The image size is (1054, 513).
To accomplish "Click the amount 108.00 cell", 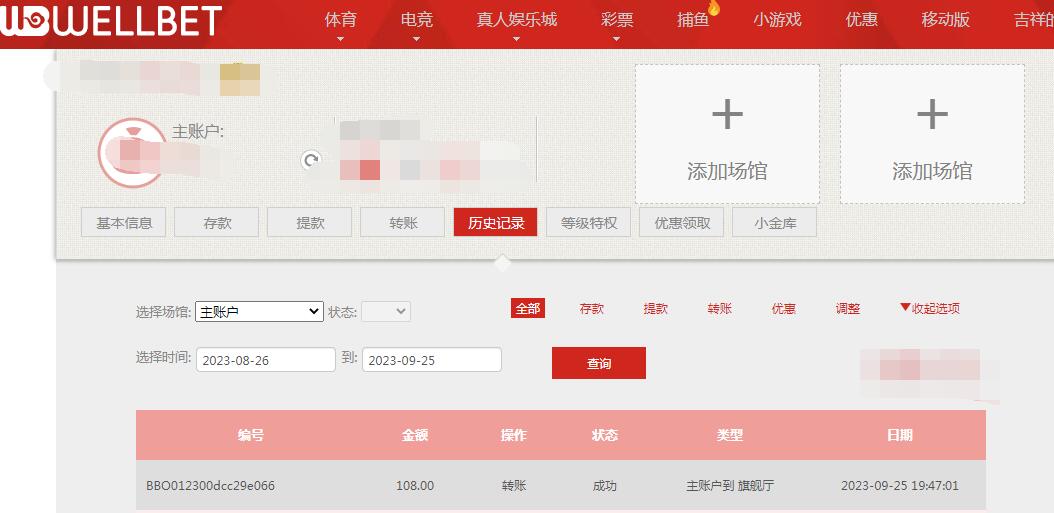I will point(415,485).
